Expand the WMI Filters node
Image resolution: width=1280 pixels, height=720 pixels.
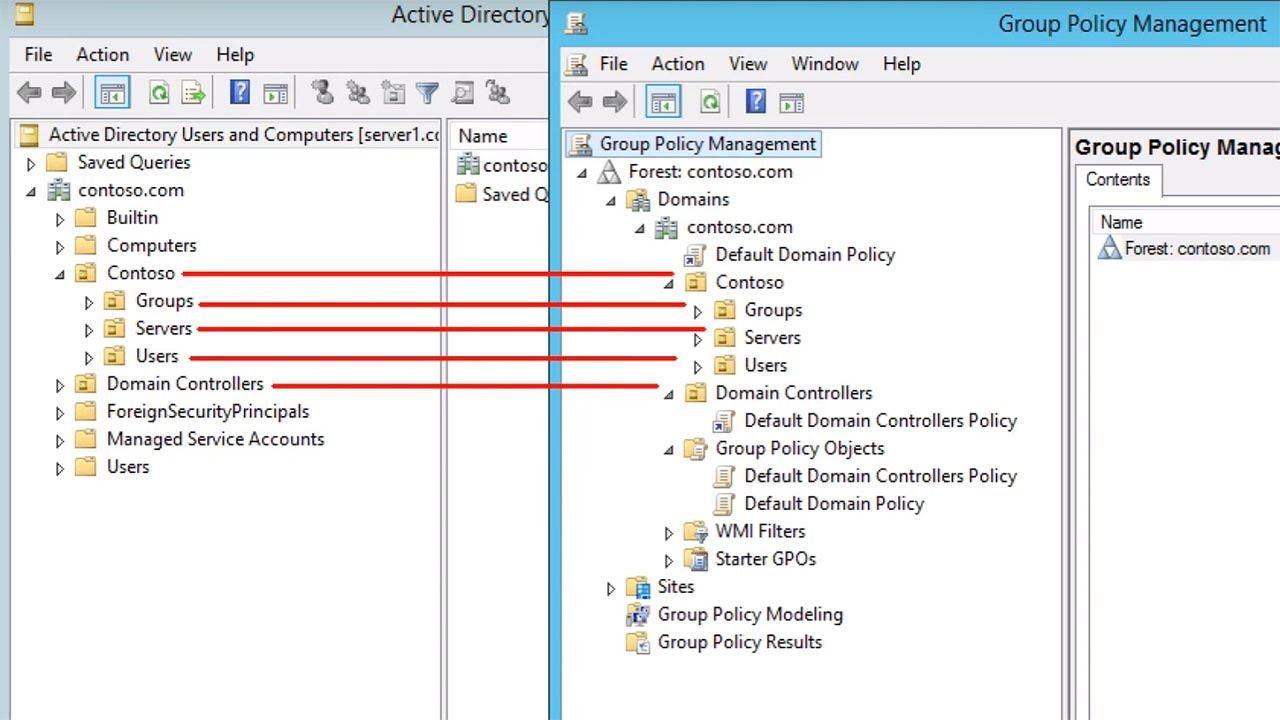(669, 533)
